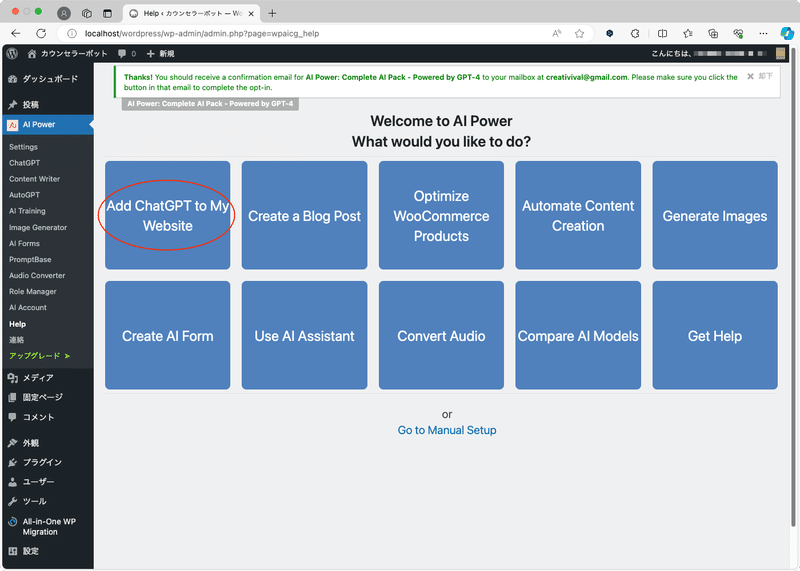Open the workspaces icon in tab bar

(87, 13)
